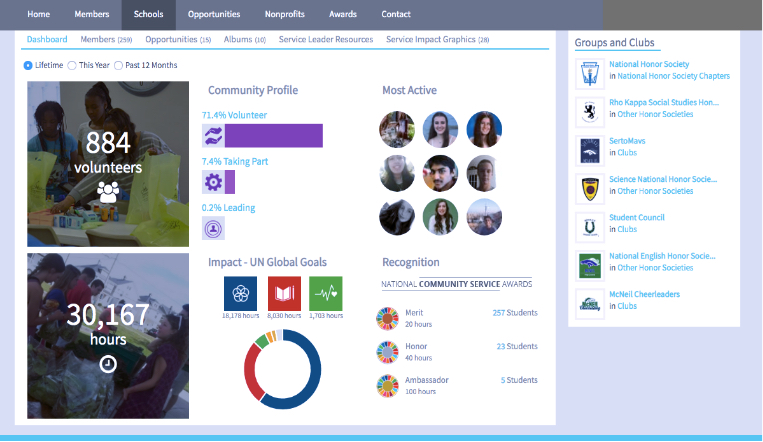Click the Merit award badge icon

(387, 318)
